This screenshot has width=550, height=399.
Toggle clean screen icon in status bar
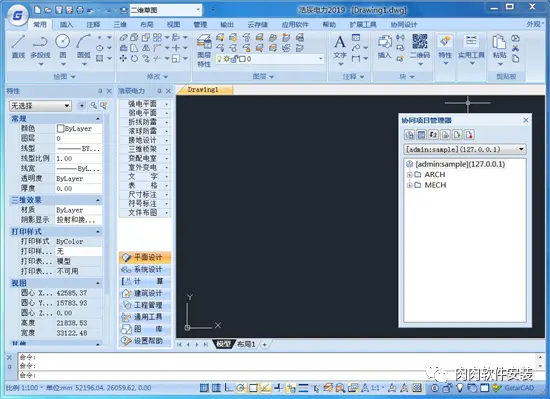click(484, 388)
